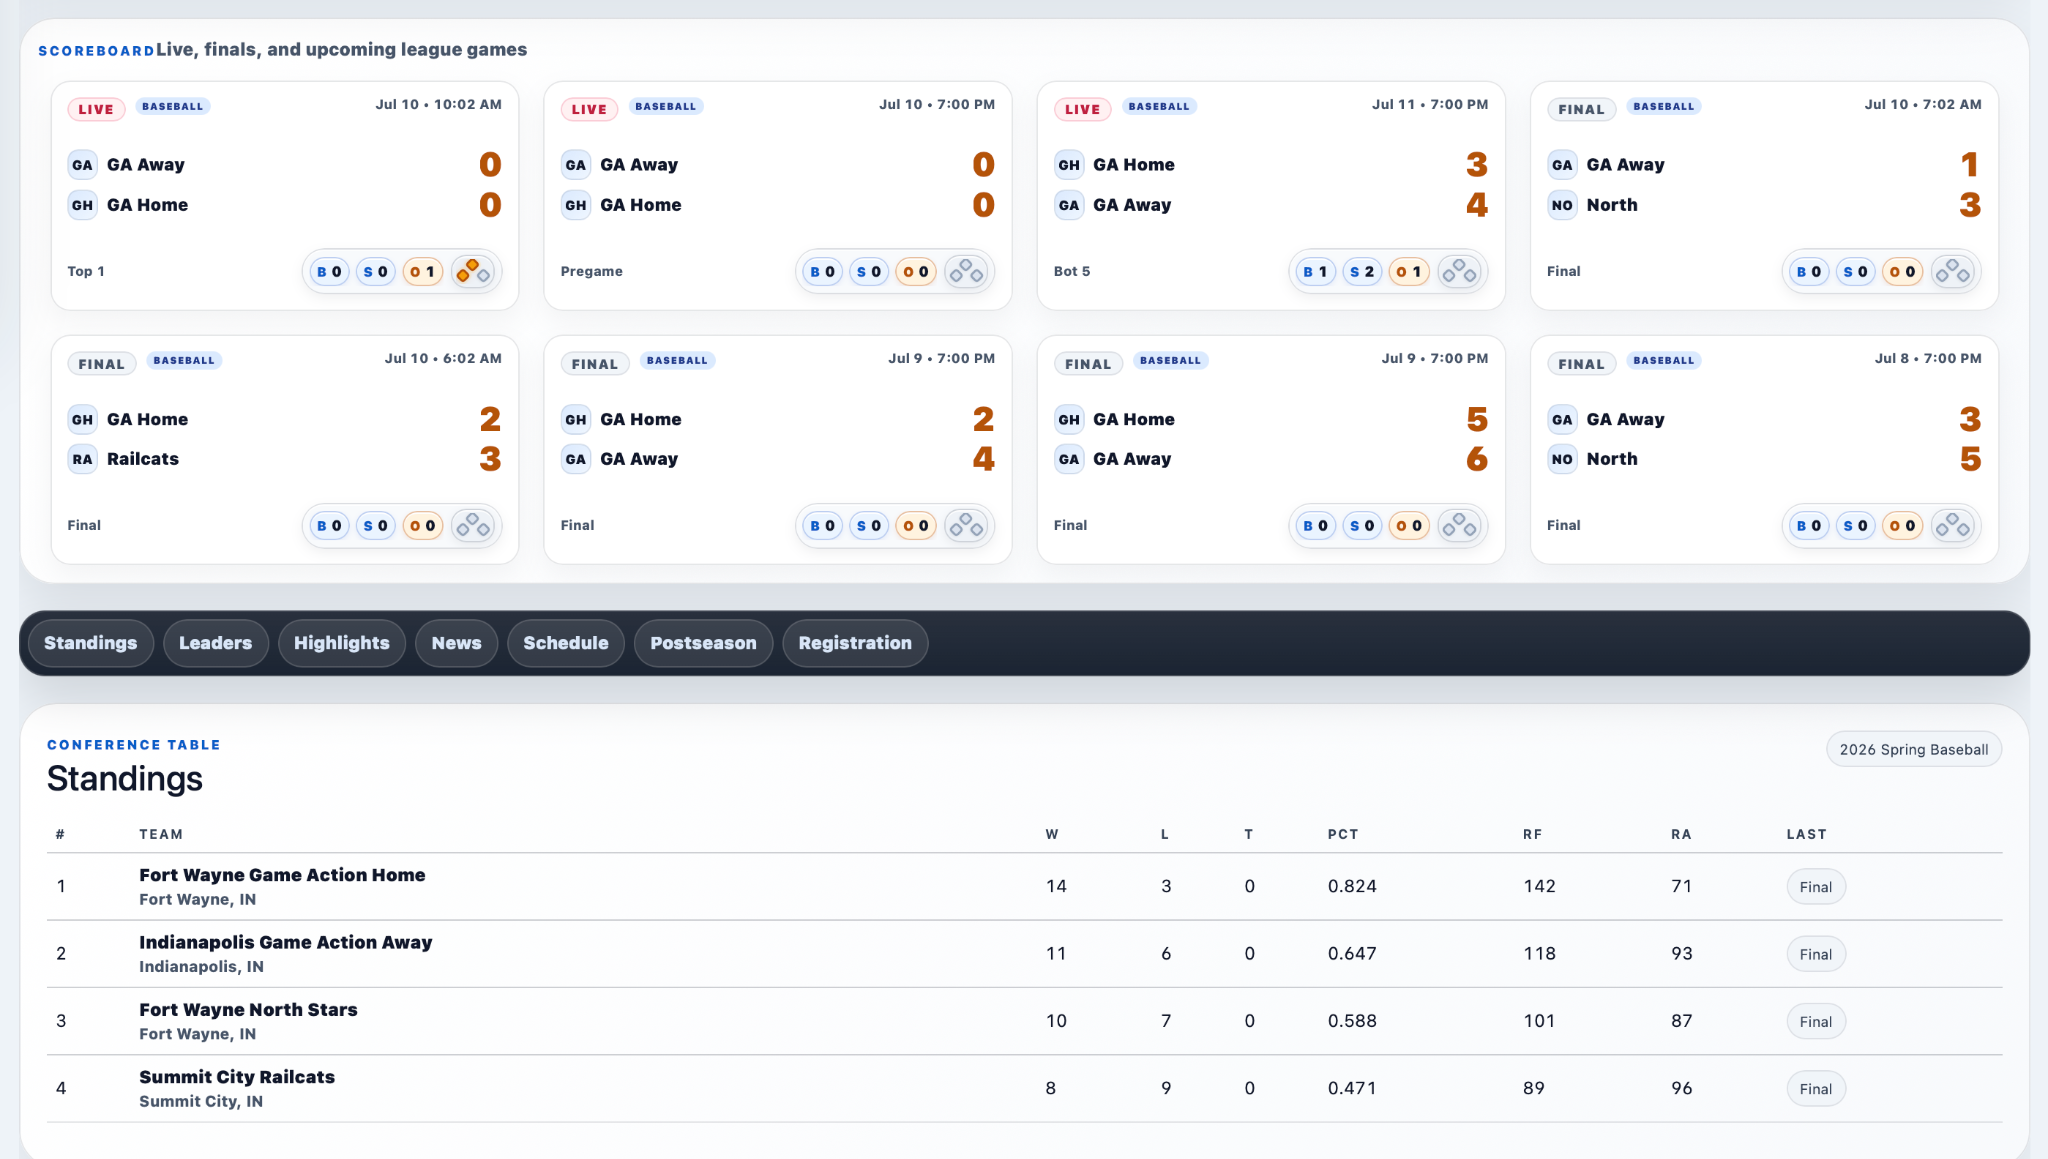Click the 142 runs-for value
The image size is (2048, 1159).
tap(1539, 886)
